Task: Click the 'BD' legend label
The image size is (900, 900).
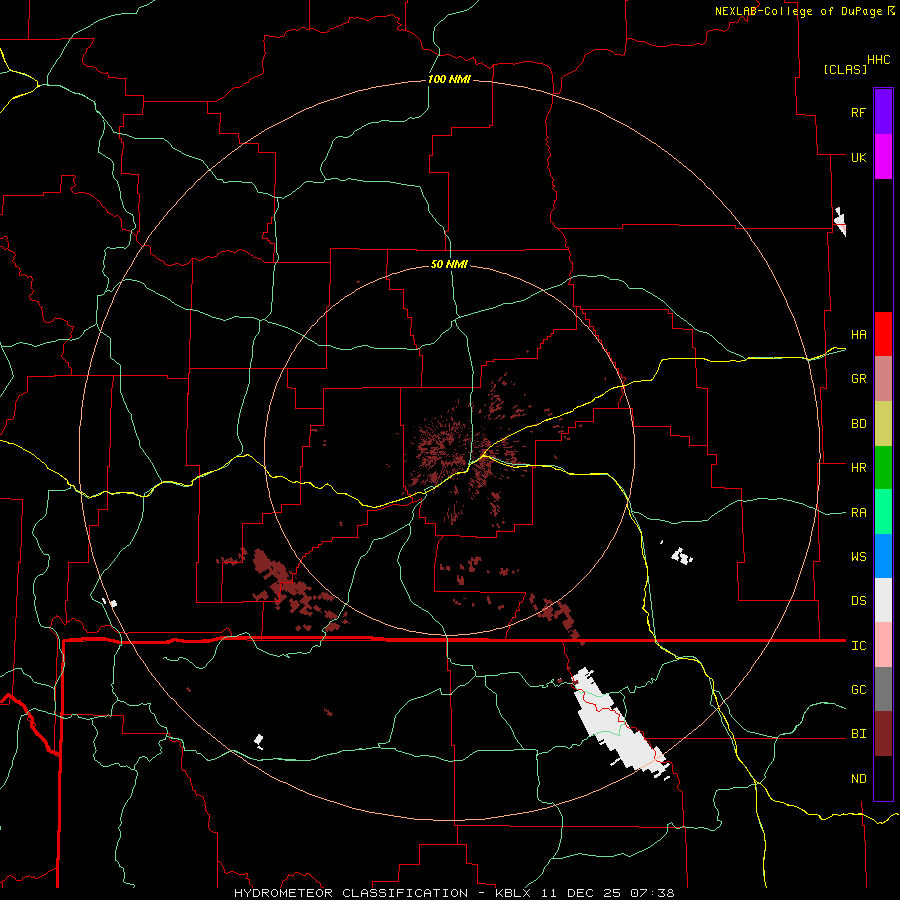Action: pos(859,424)
